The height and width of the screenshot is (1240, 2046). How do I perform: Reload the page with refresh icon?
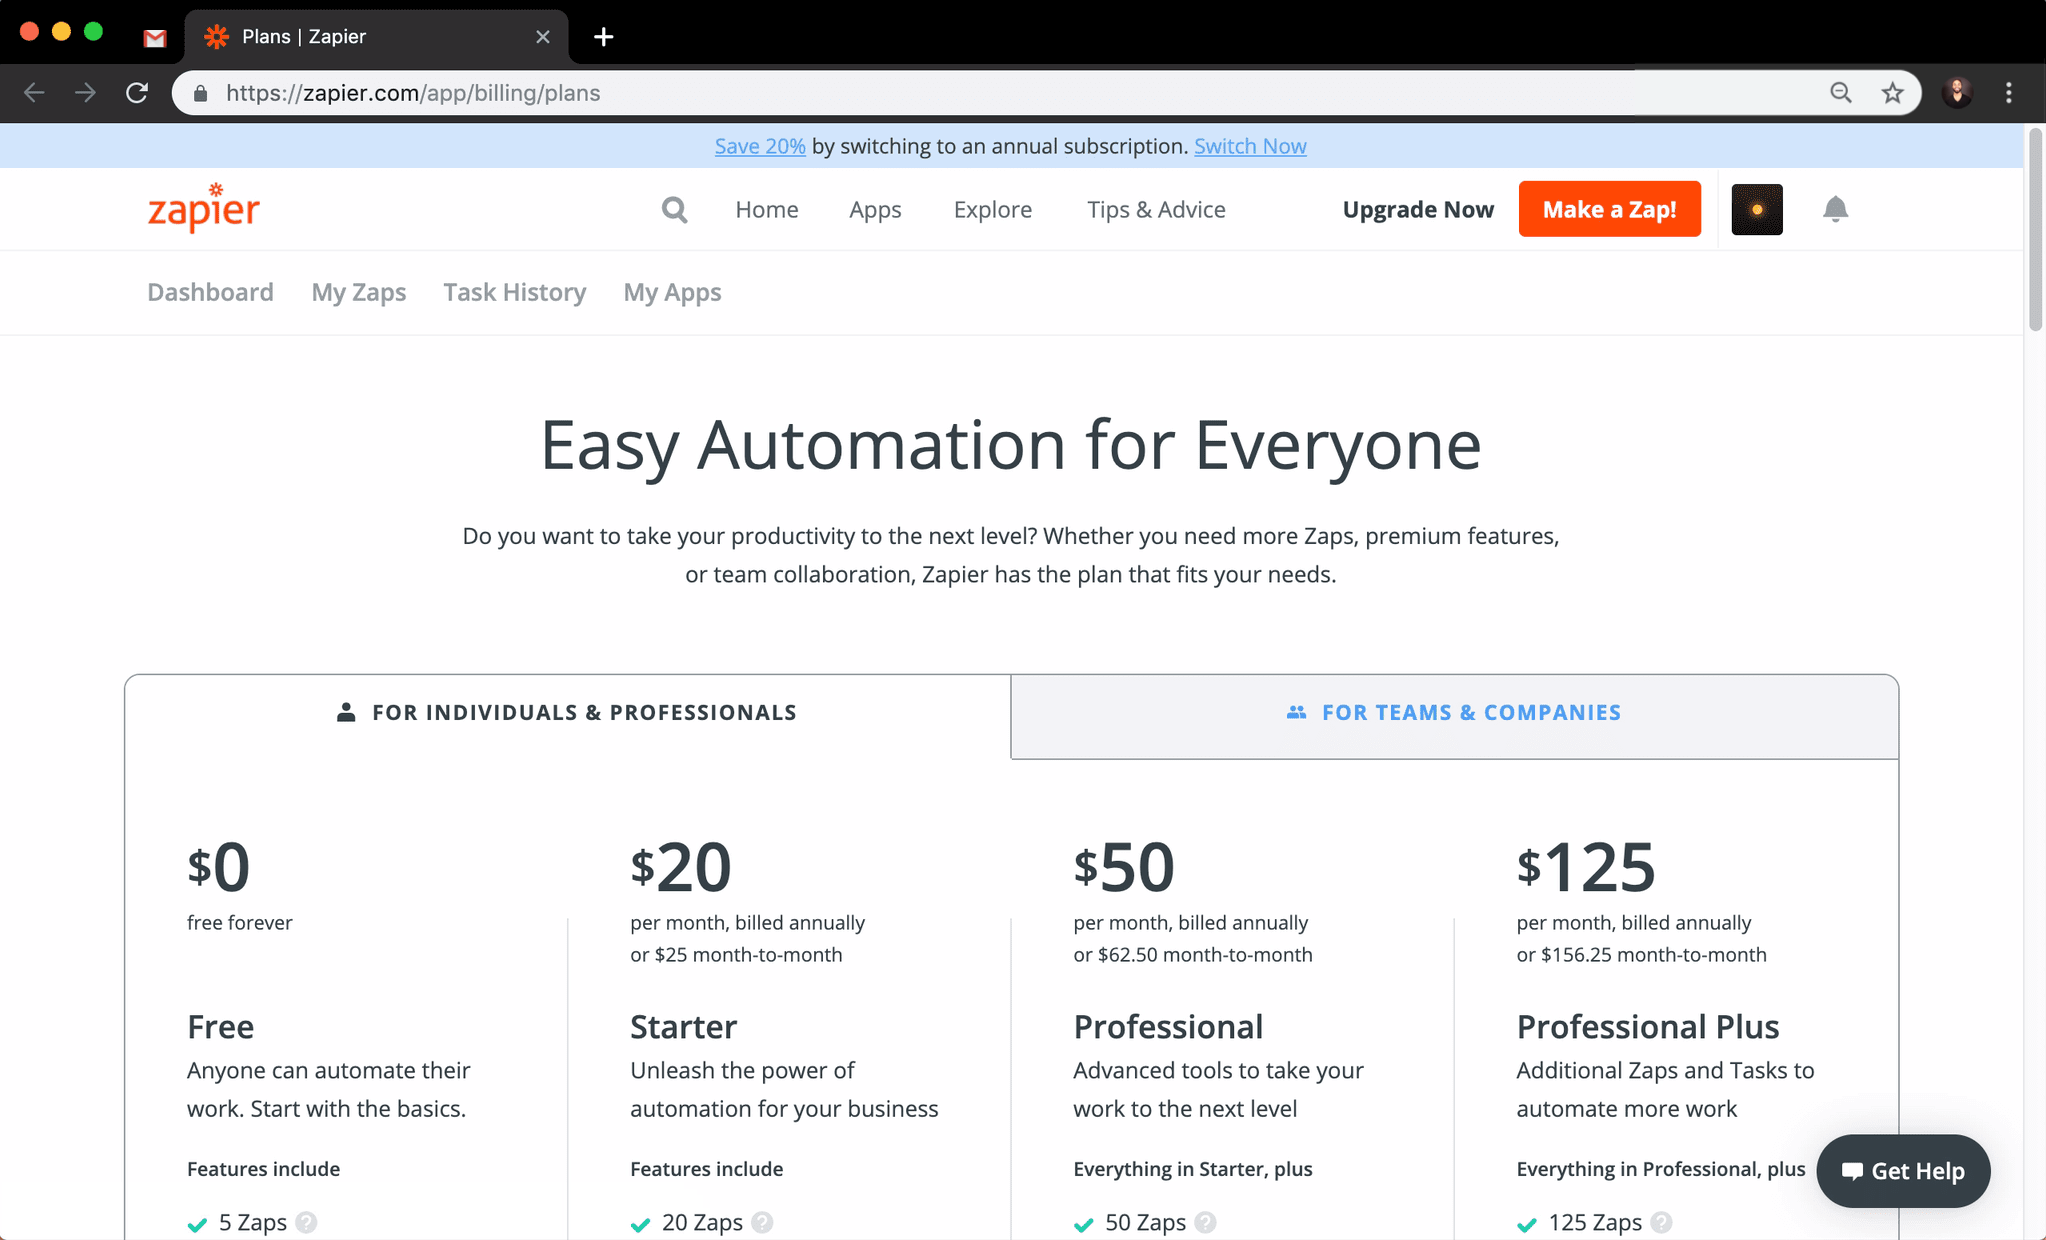[x=137, y=93]
